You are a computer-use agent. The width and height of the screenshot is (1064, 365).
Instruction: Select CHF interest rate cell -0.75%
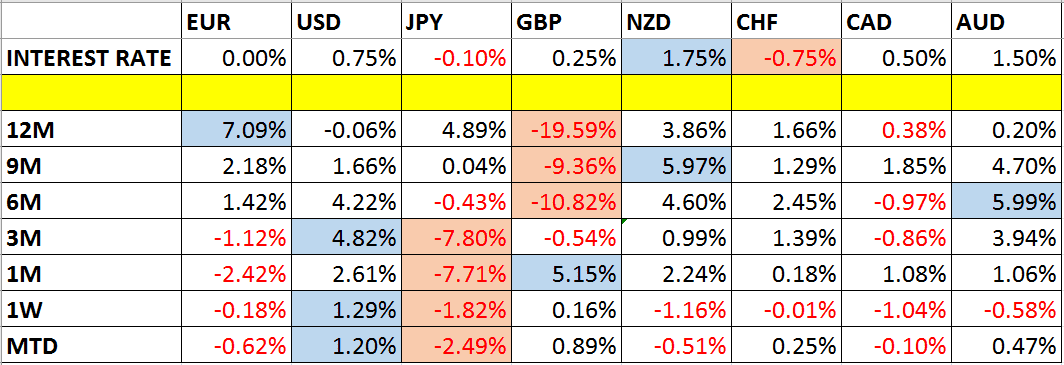(x=786, y=57)
